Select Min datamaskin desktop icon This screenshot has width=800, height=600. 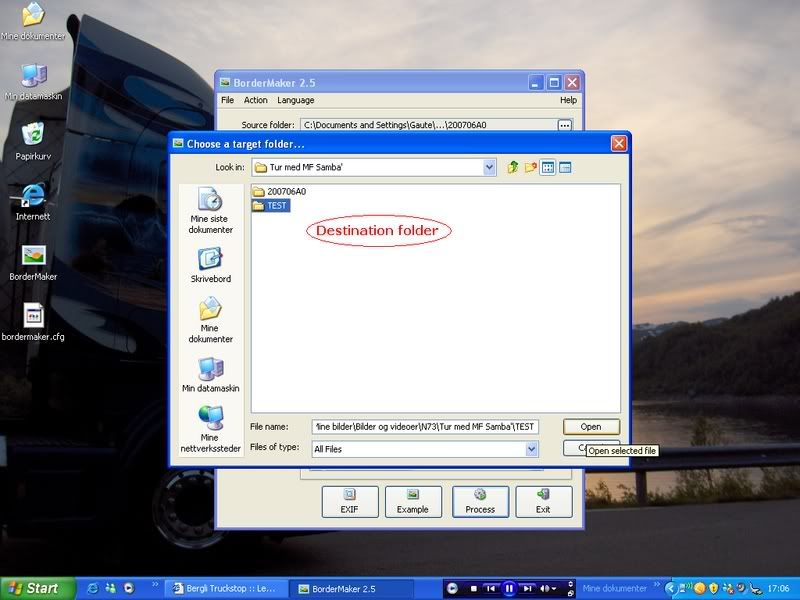pyautogui.click(x=34, y=82)
